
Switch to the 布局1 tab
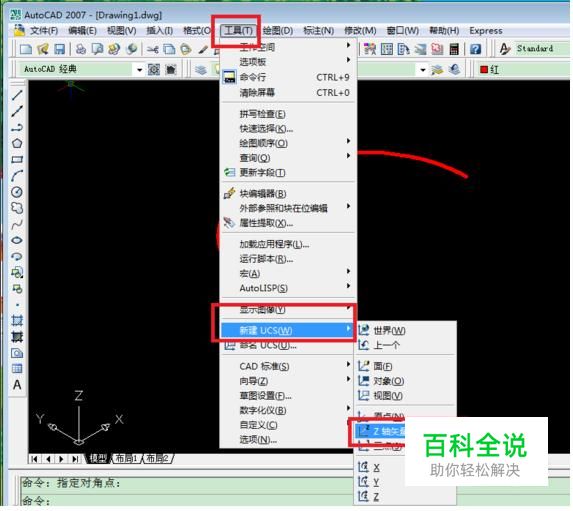(x=126, y=458)
